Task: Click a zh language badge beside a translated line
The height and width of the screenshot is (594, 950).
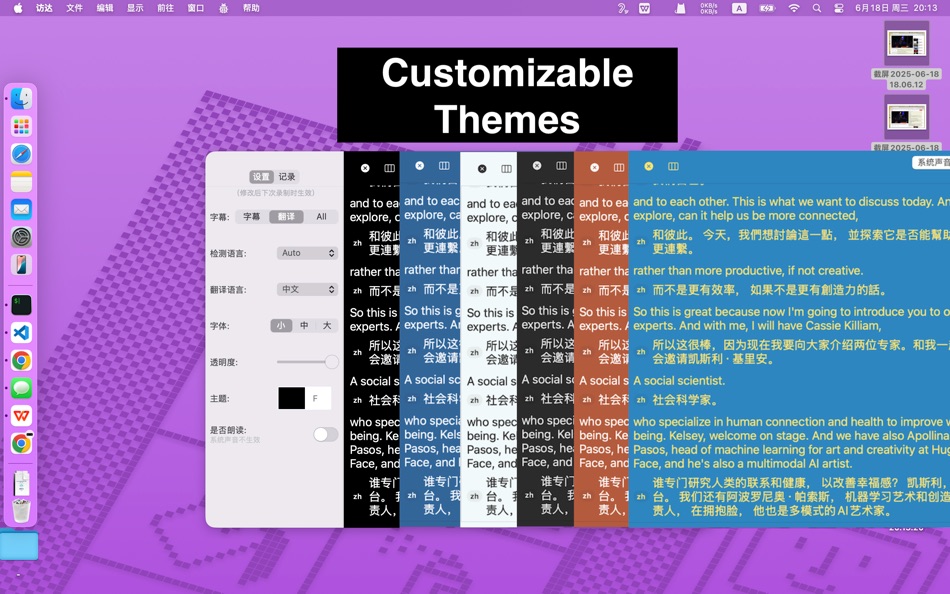Action: tap(640, 242)
